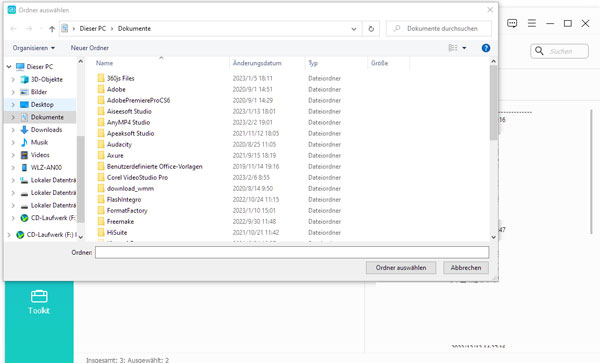Open address bar history dropdown arrow
This screenshot has width=600, height=363.
click(354, 29)
